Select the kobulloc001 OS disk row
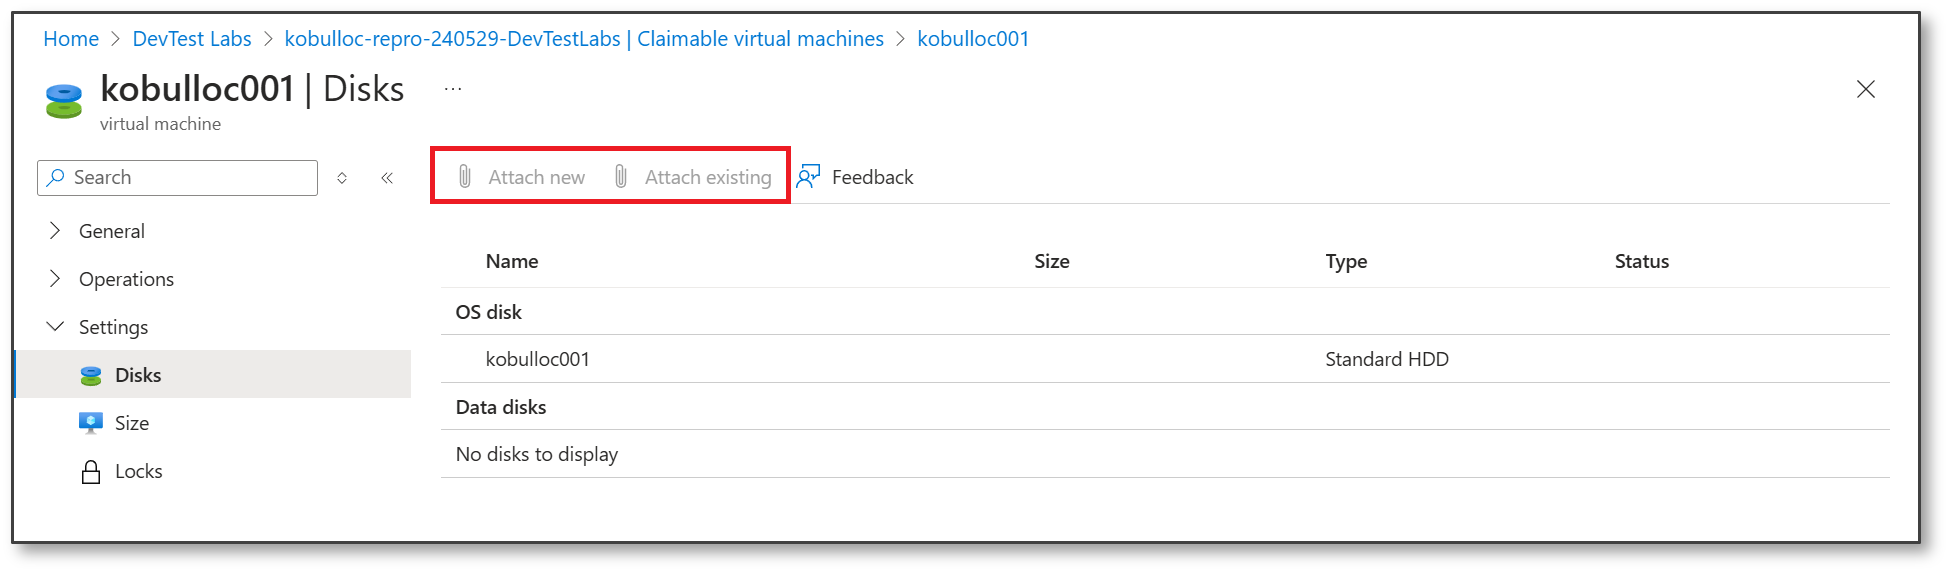This screenshot has height=578, width=1952. click(x=537, y=358)
